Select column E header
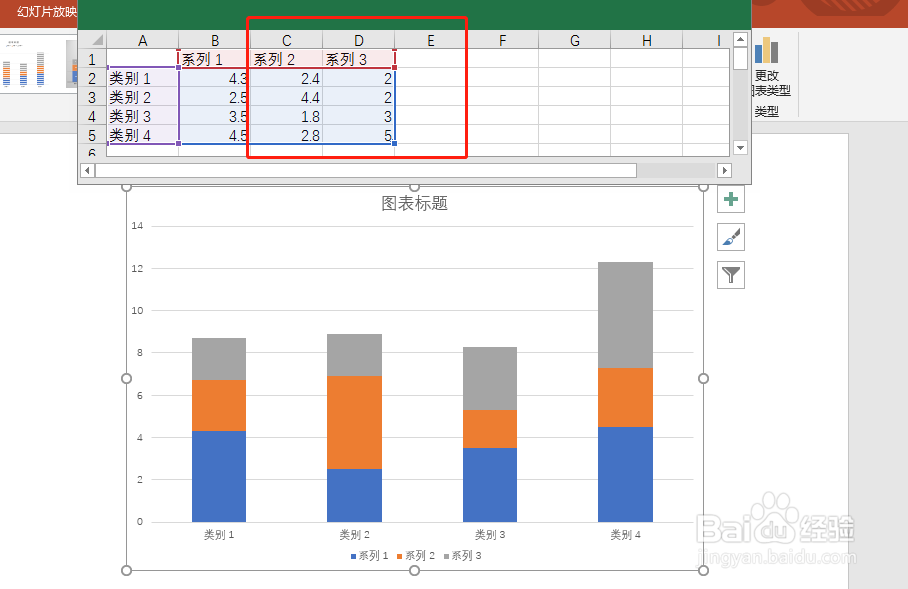The image size is (908, 589). (431, 41)
